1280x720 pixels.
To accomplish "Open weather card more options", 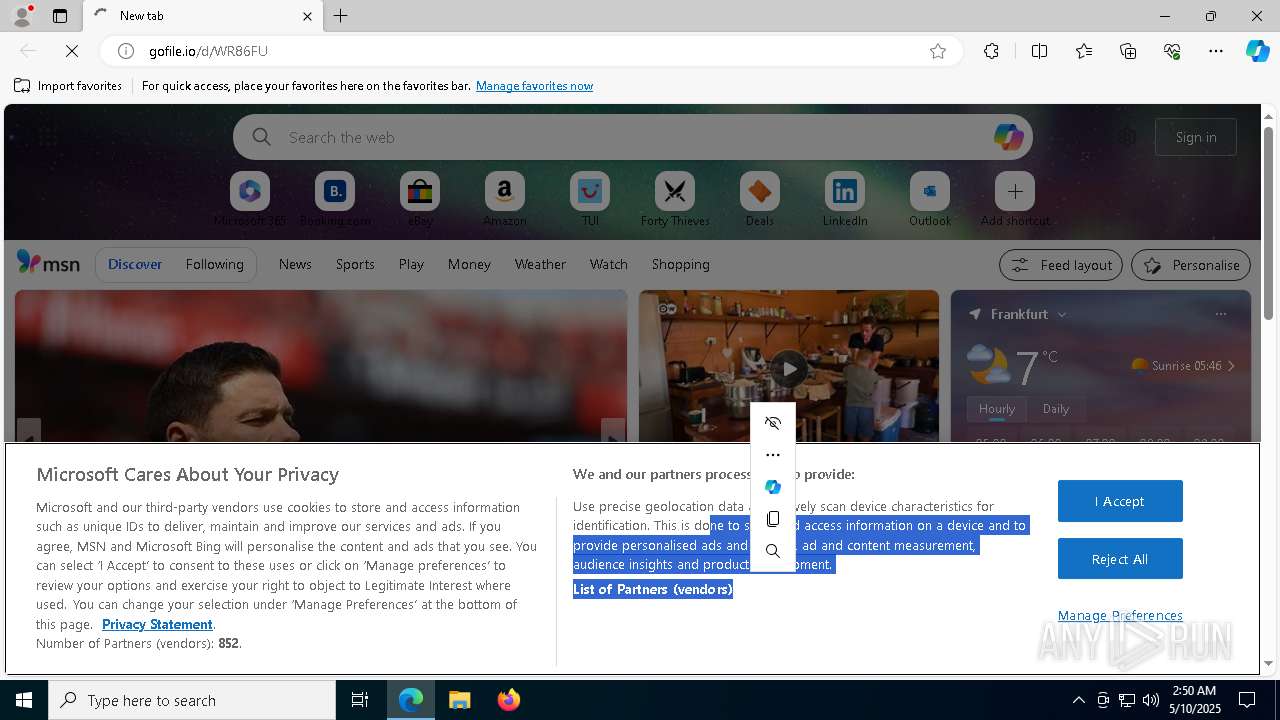I will click(1220, 314).
